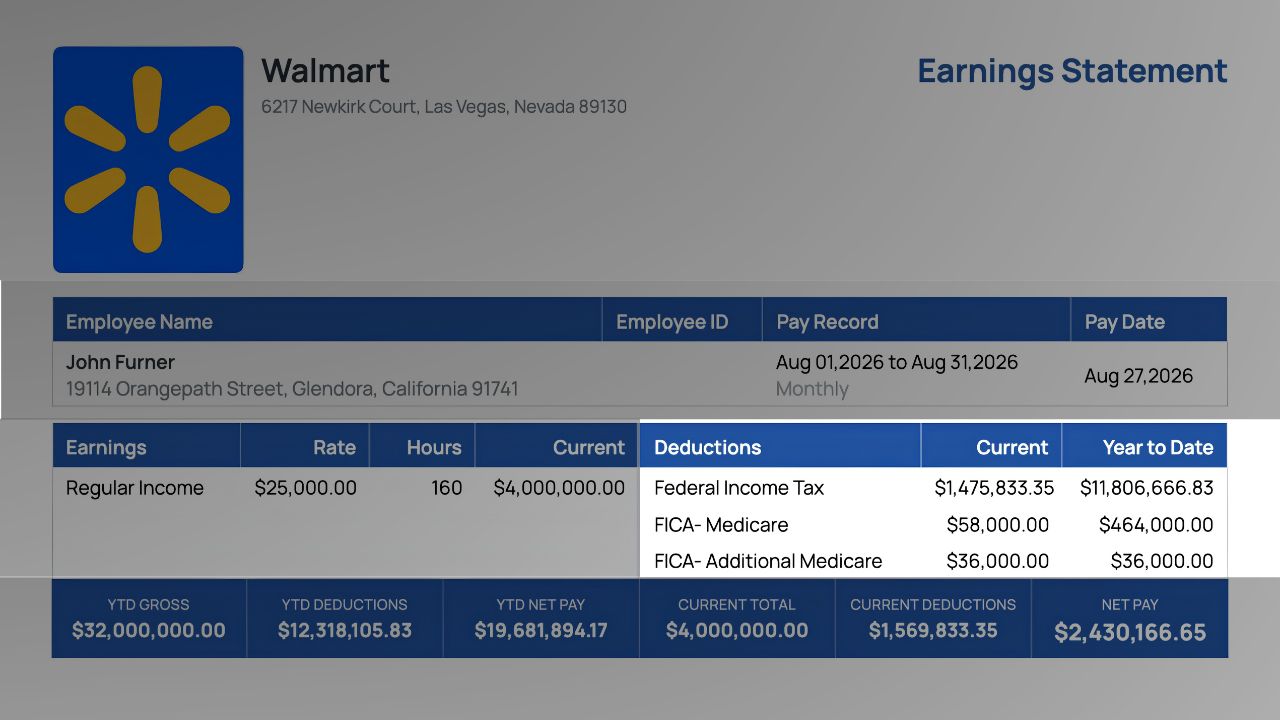Click the hours value 160
Image resolution: width=1280 pixels, height=720 pixels.
click(x=447, y=488)
